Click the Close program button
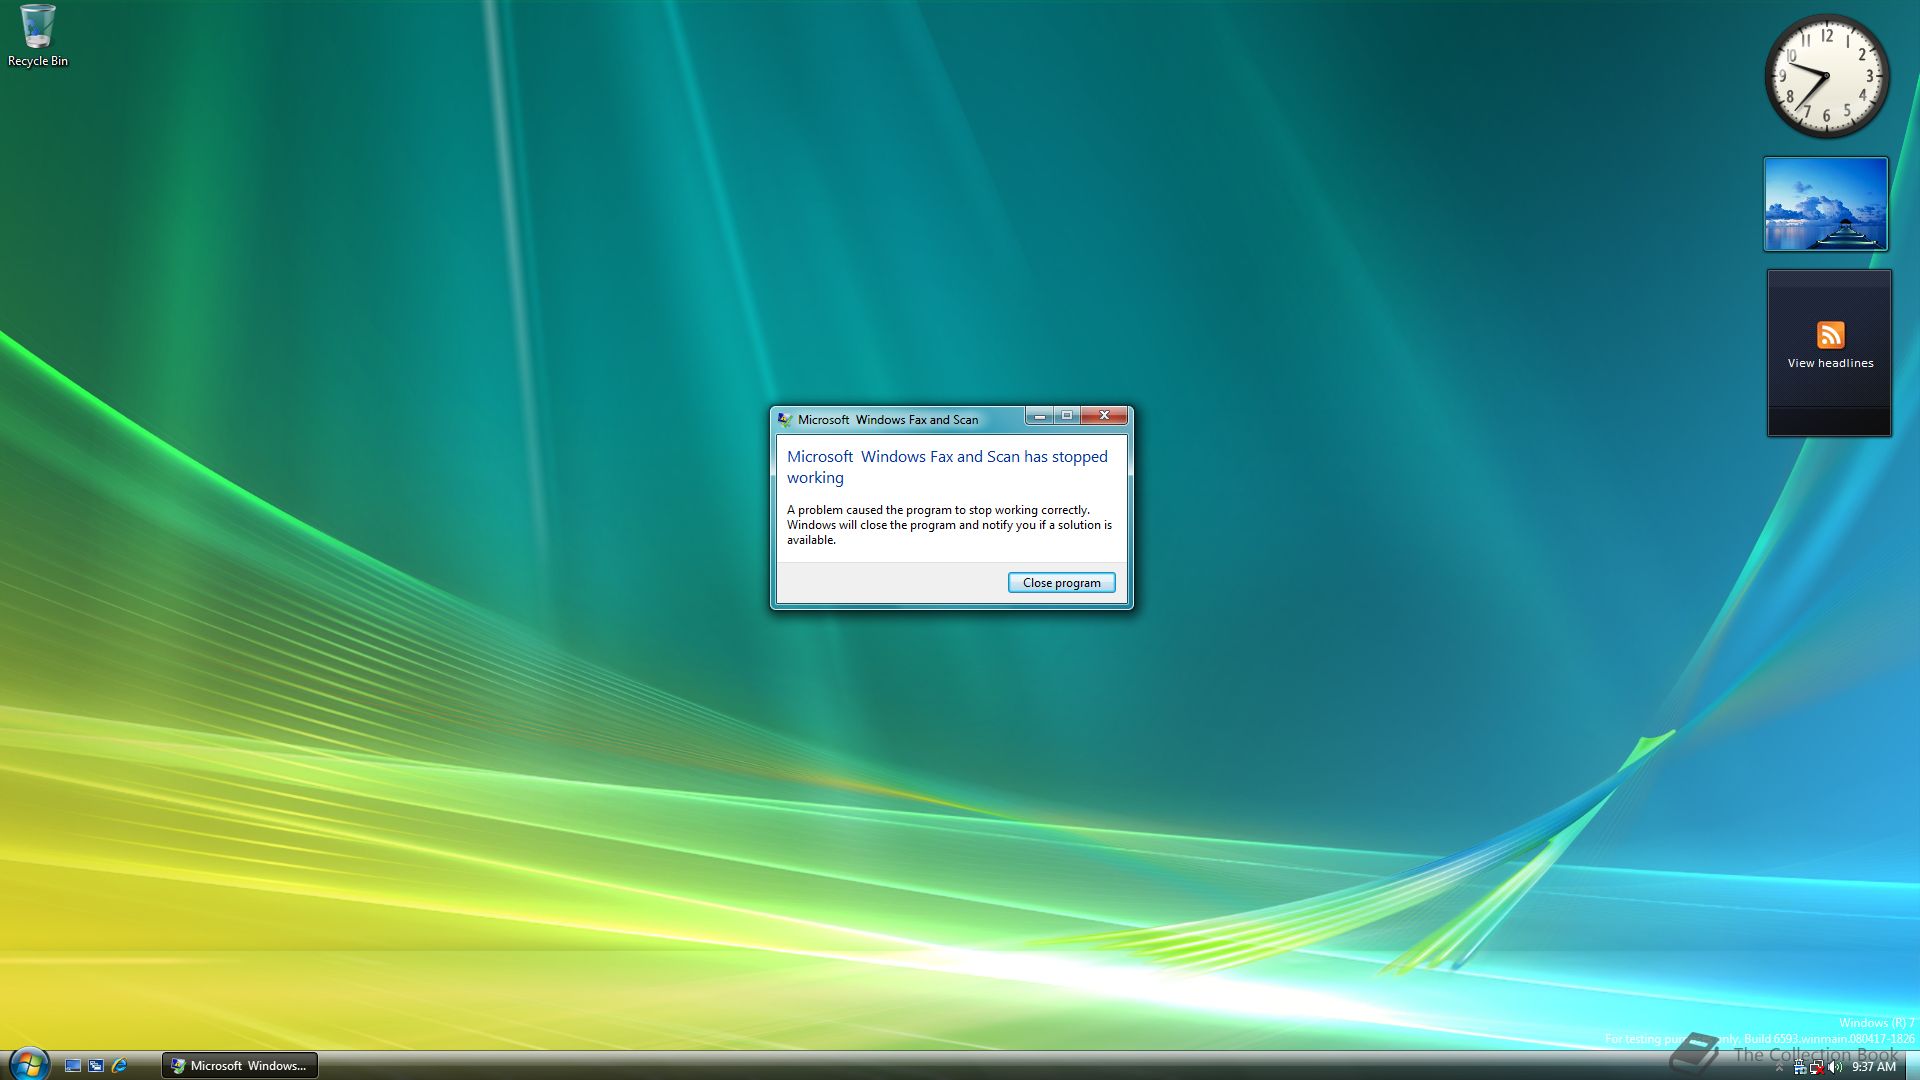 click(1061, 583)
